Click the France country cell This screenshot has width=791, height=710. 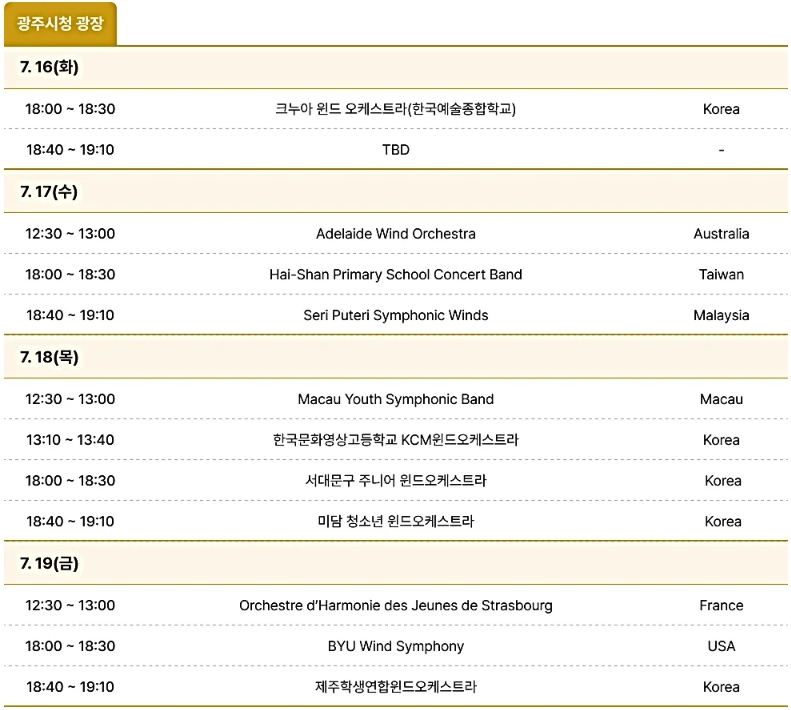click(721, 605)
